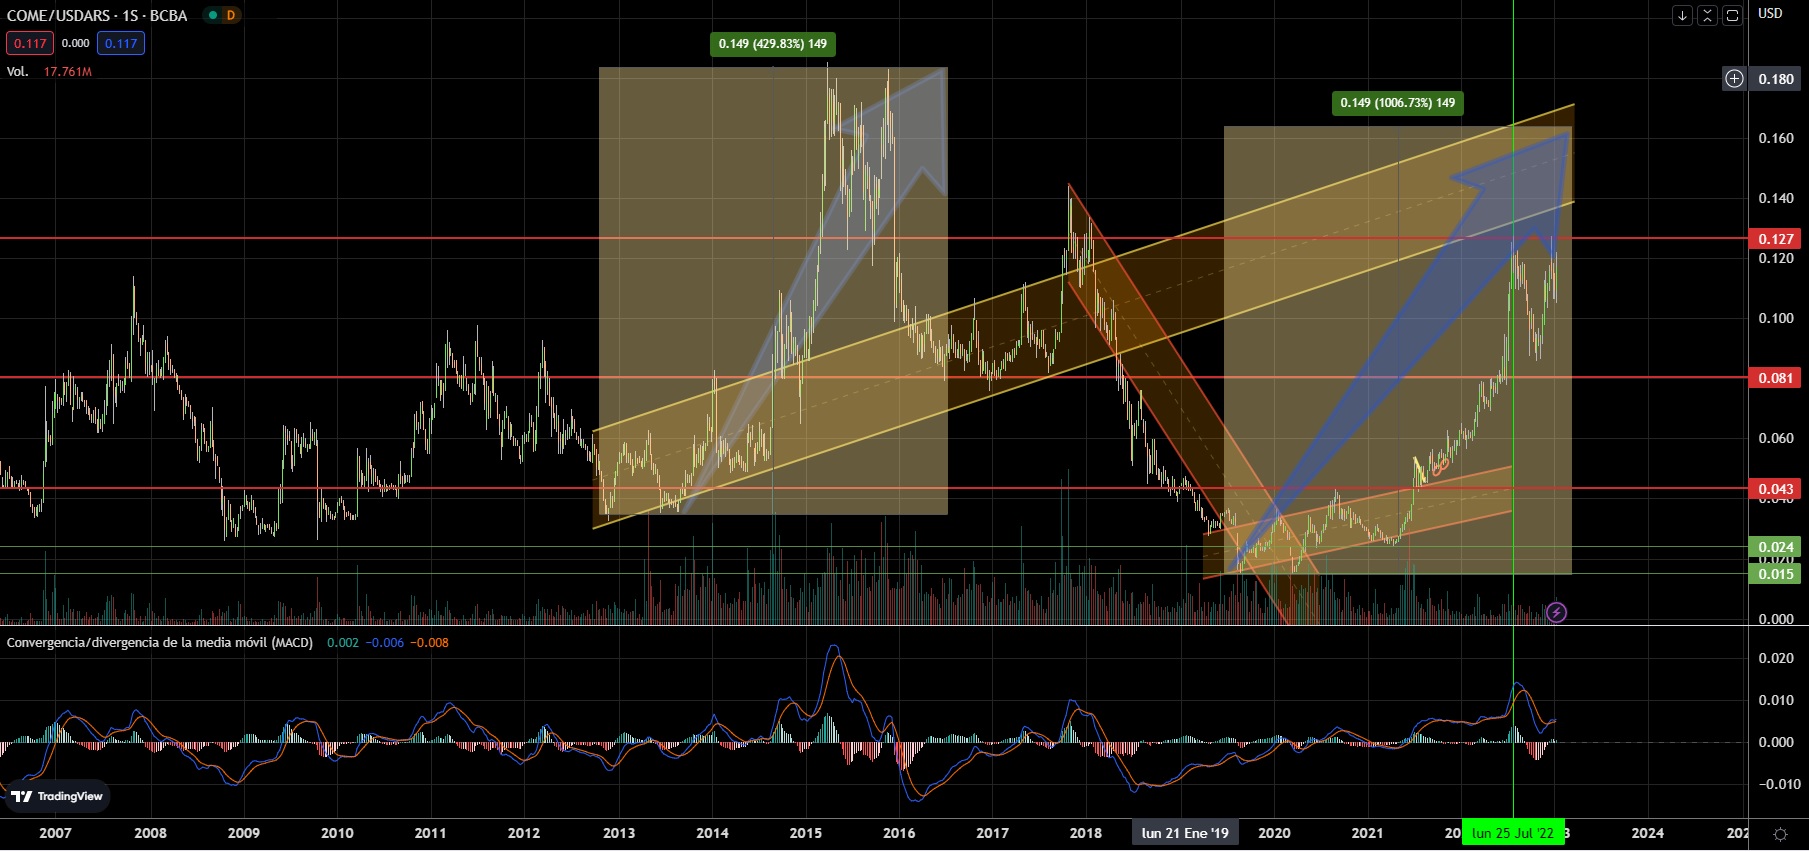The width and height of the screenshot is (1809, 852).
Task: Click the COME/USDARS symbol title
Action: click(x=97, y=15)
